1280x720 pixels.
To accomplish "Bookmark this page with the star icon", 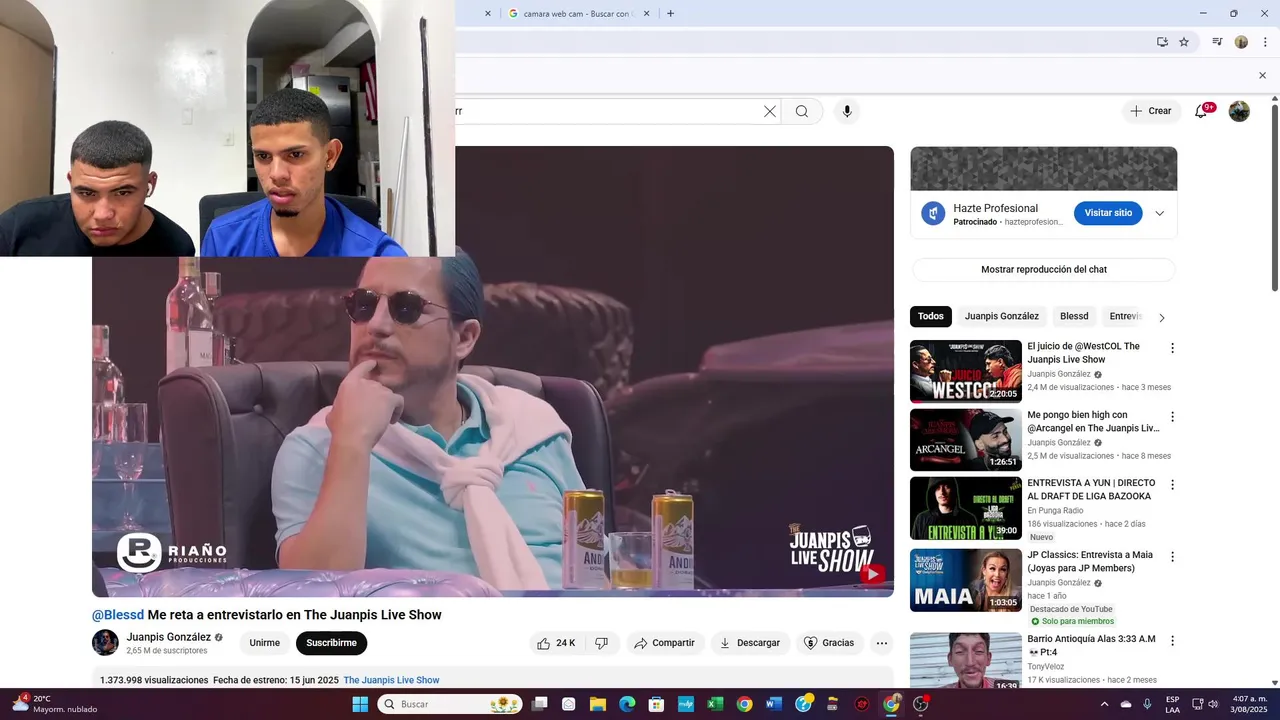I will coord(1184,42).
